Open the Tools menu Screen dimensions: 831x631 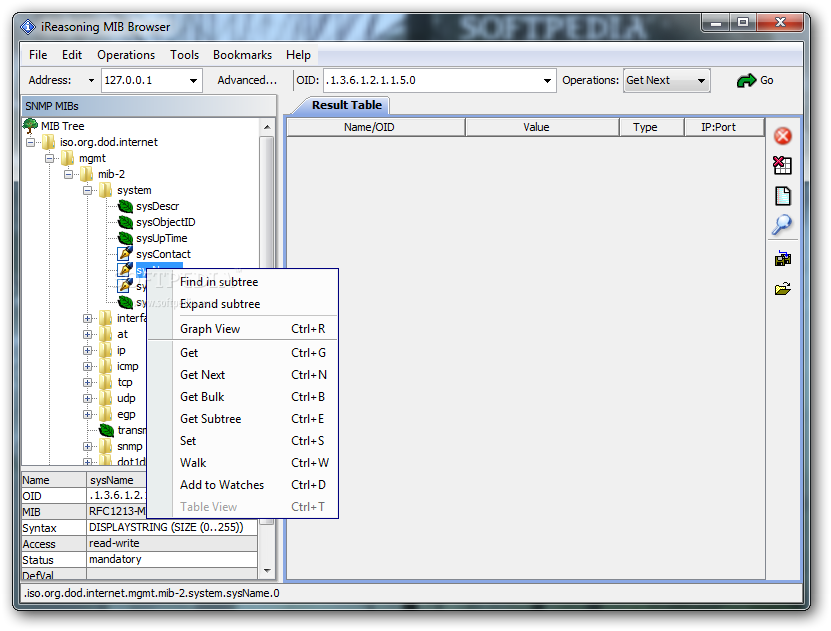[184, 55]
